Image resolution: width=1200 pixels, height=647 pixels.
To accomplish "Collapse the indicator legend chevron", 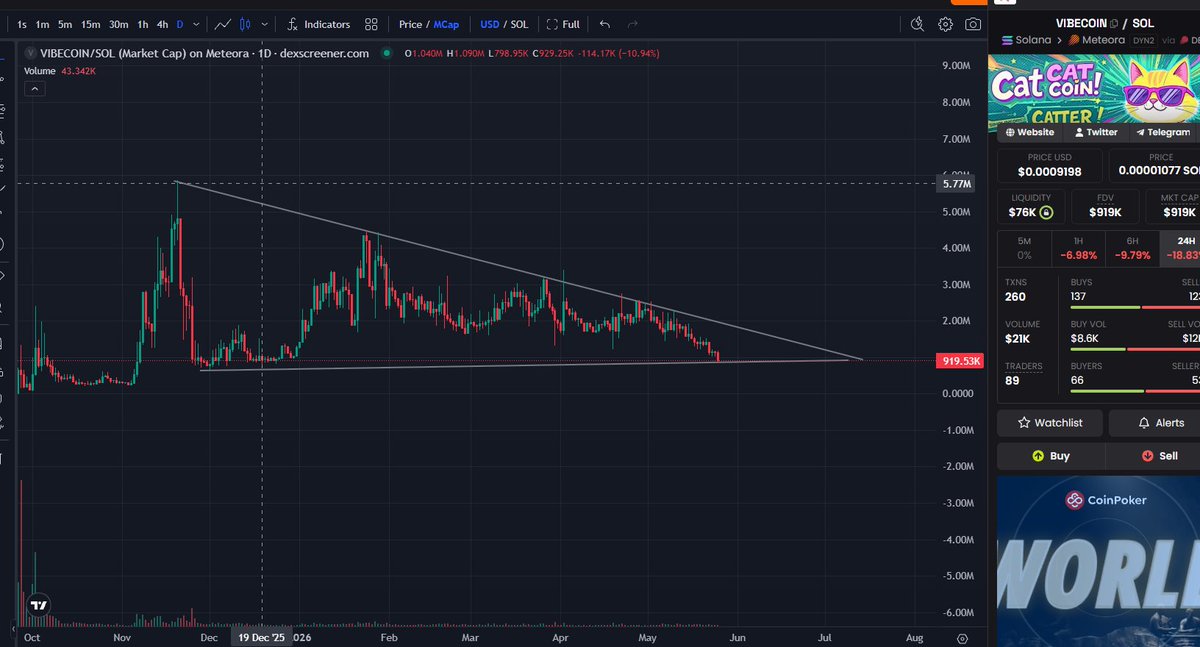I will pos(34,88).
